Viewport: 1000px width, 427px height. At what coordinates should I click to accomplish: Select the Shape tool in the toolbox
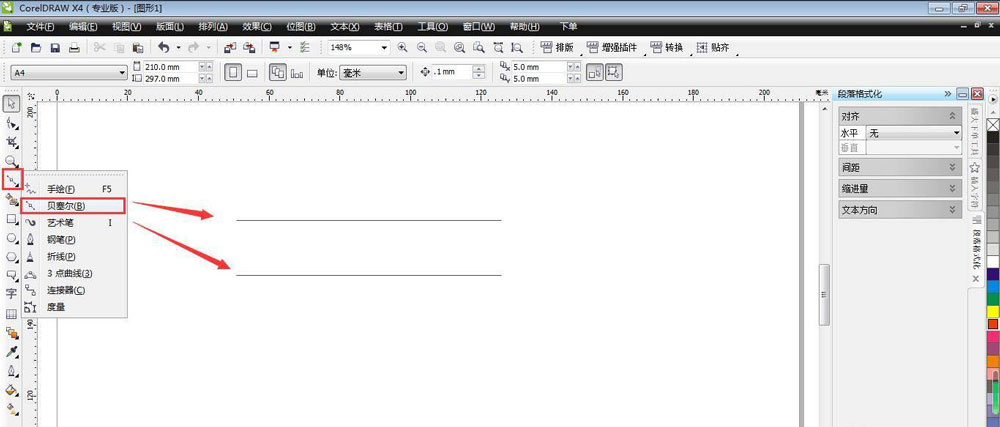pyautogui.click(x=11, y=123)
